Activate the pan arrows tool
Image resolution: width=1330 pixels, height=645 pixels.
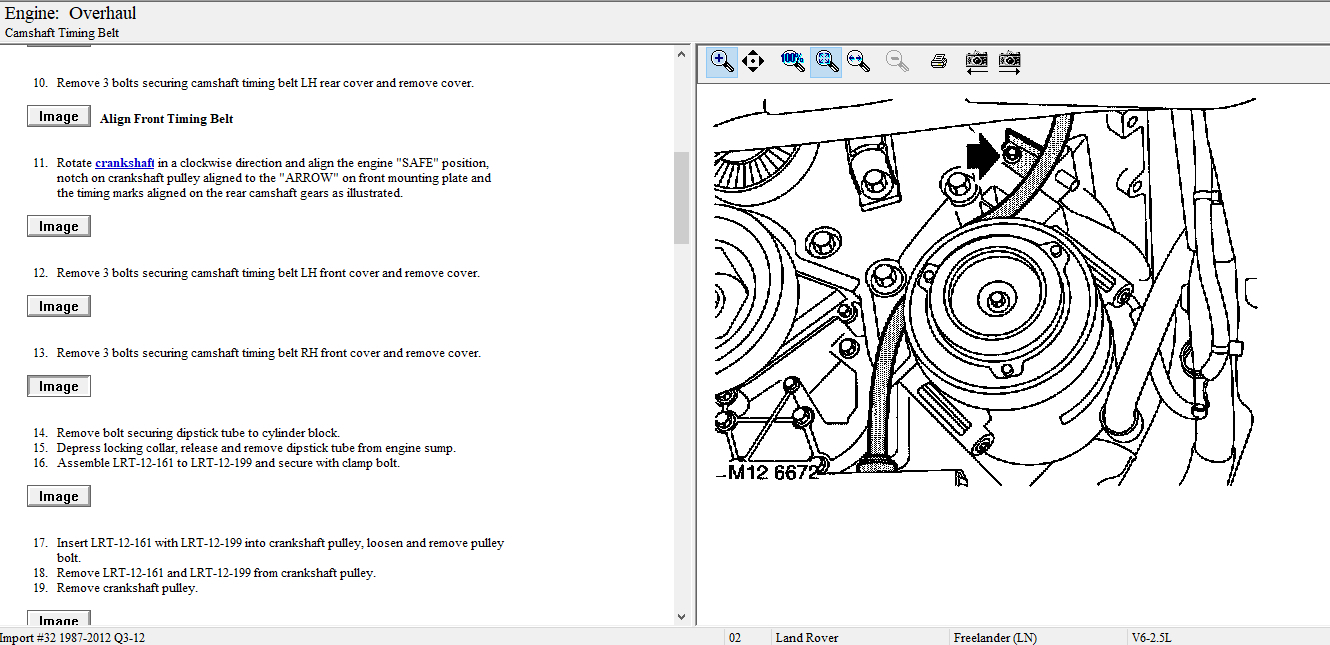pos(753,61)
